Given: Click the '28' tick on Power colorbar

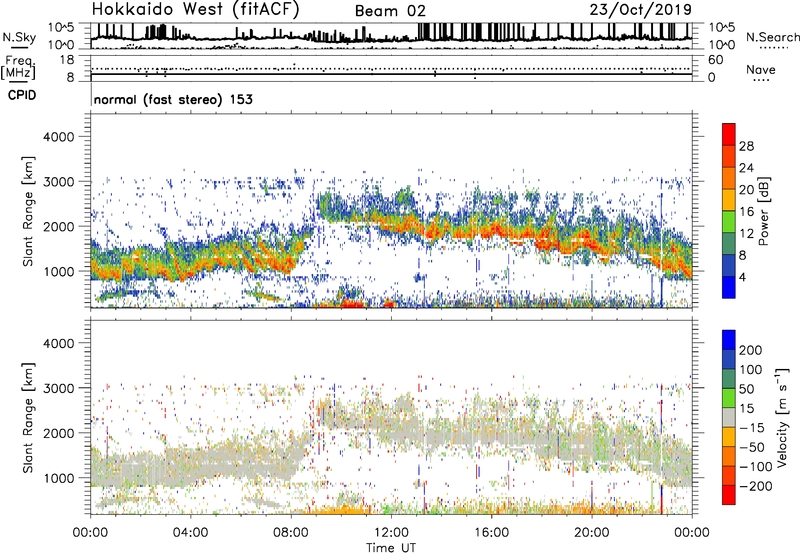Looking at the screenshot, I should (746, 146).
